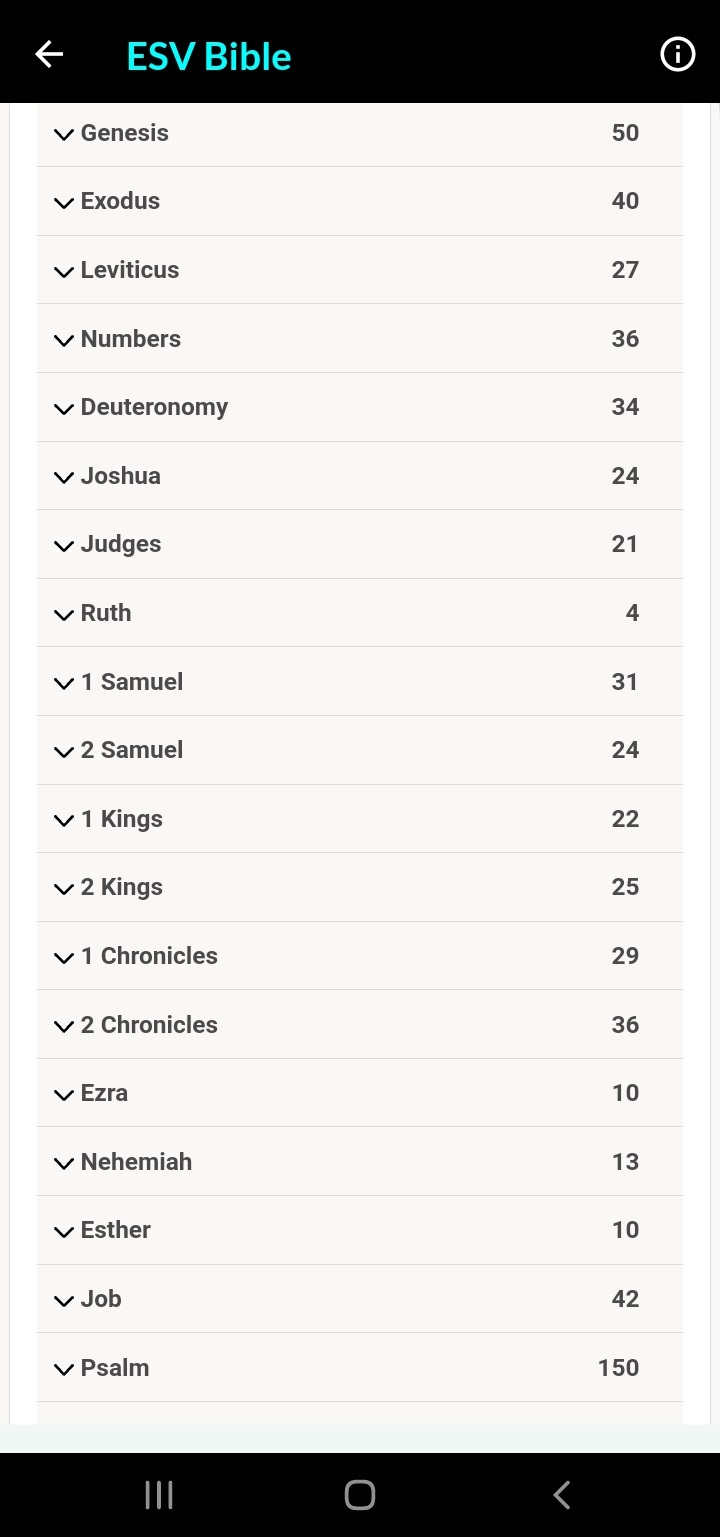Tap Nehemiah chapter count 13

[x=625, y=1162]
